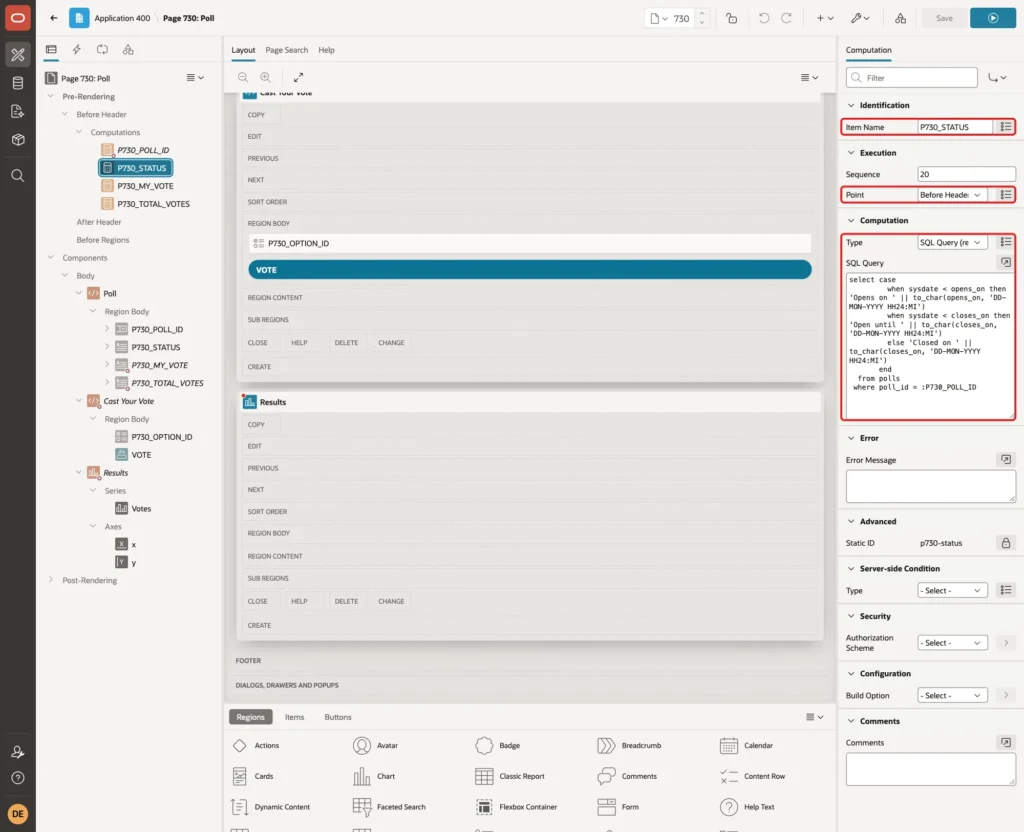Open Server-side Condition Type dropdown
Screen dimensions: 1024x832
click(952, 590)
